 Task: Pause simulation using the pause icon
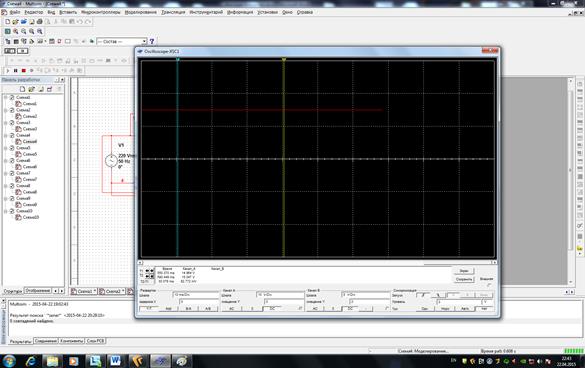16,70
